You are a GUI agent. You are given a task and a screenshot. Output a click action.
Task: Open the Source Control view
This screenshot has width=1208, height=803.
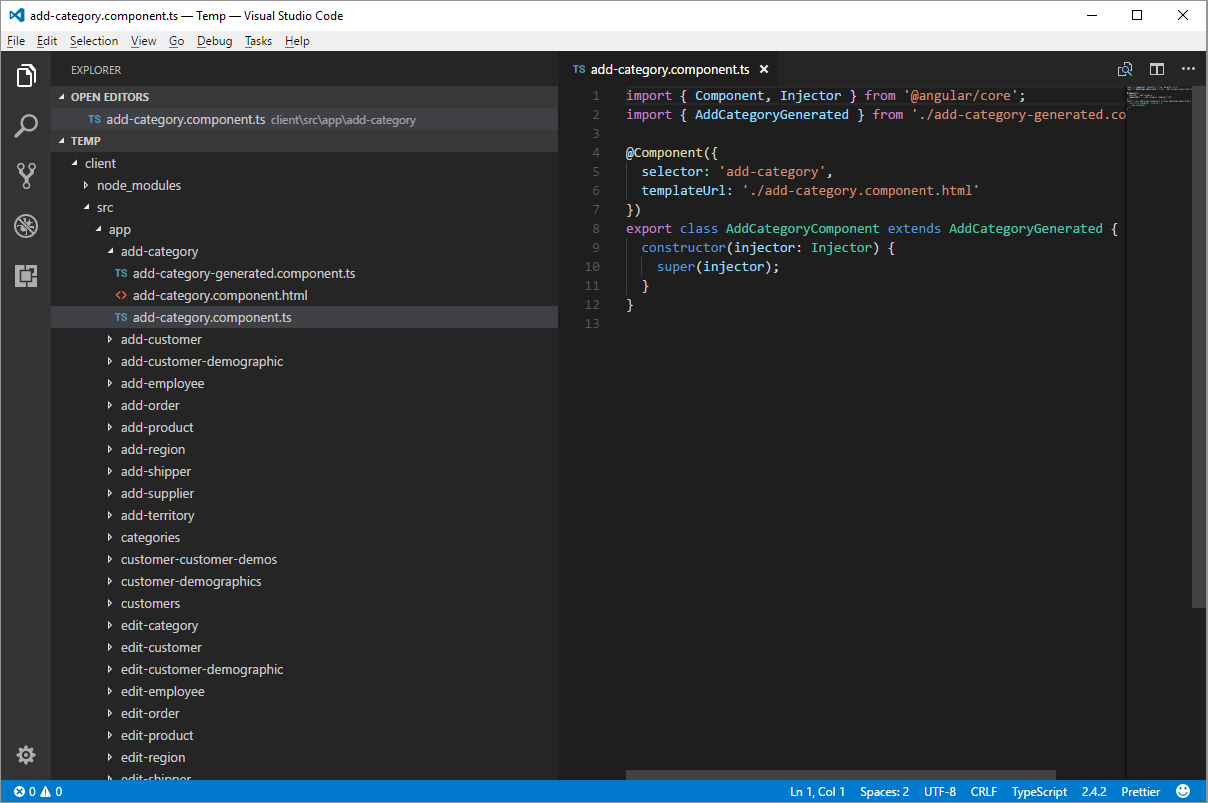point(26,176)
